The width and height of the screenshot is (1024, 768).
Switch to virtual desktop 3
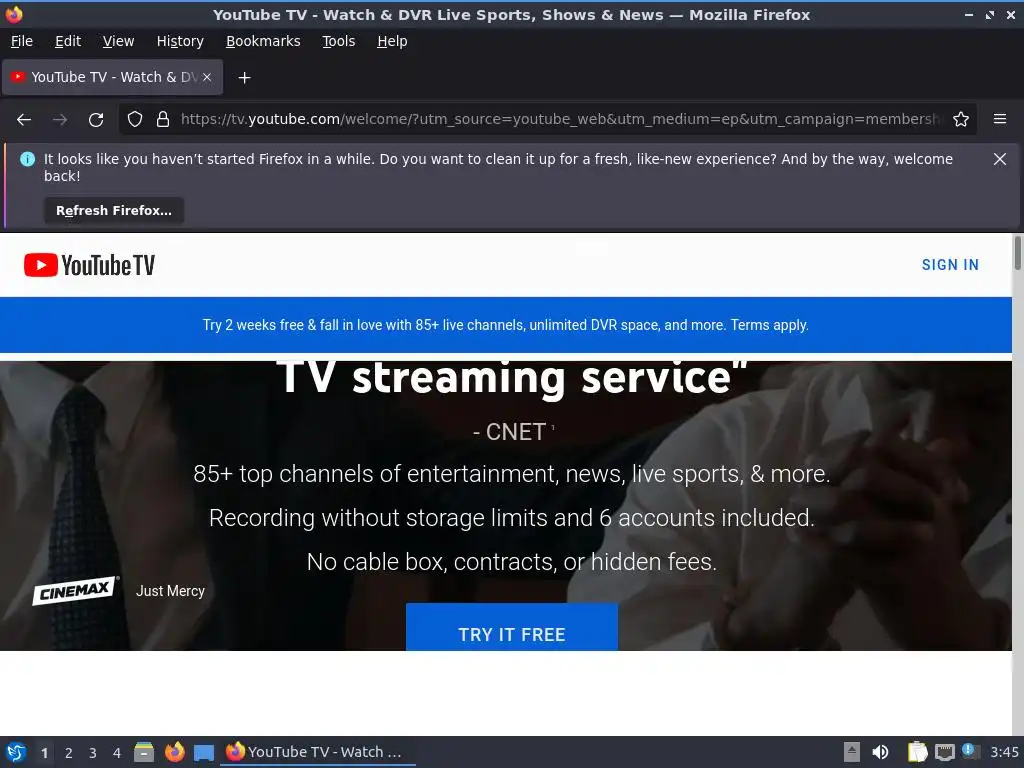[x=93, y=753]
